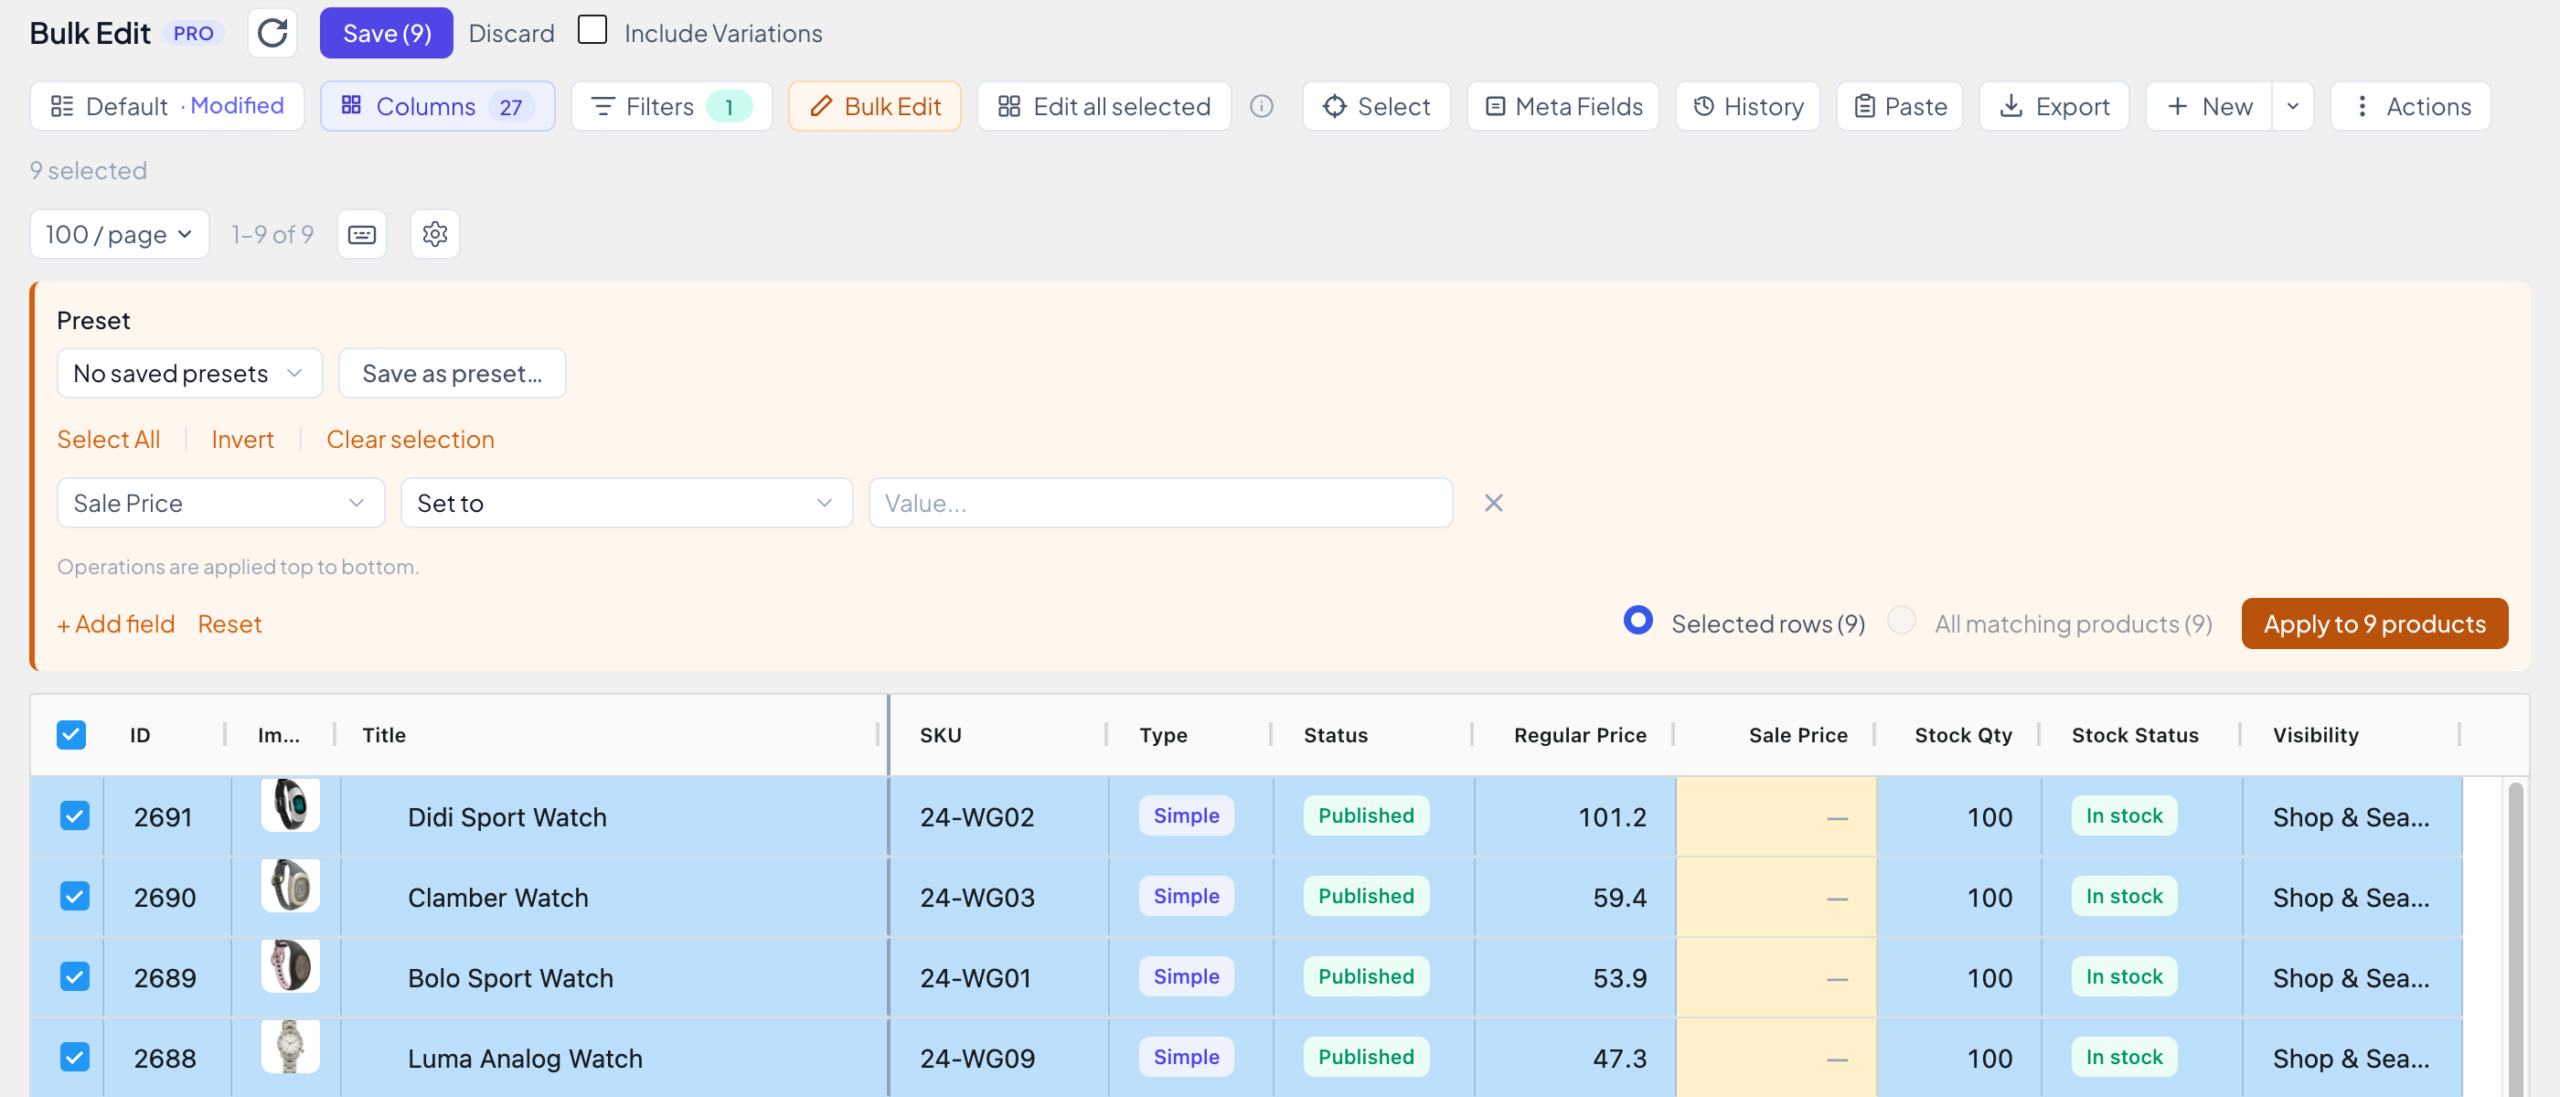Choose Selected rows (9) radio option
This screenshot has width=2560, height=1097.
[1638, 621]
